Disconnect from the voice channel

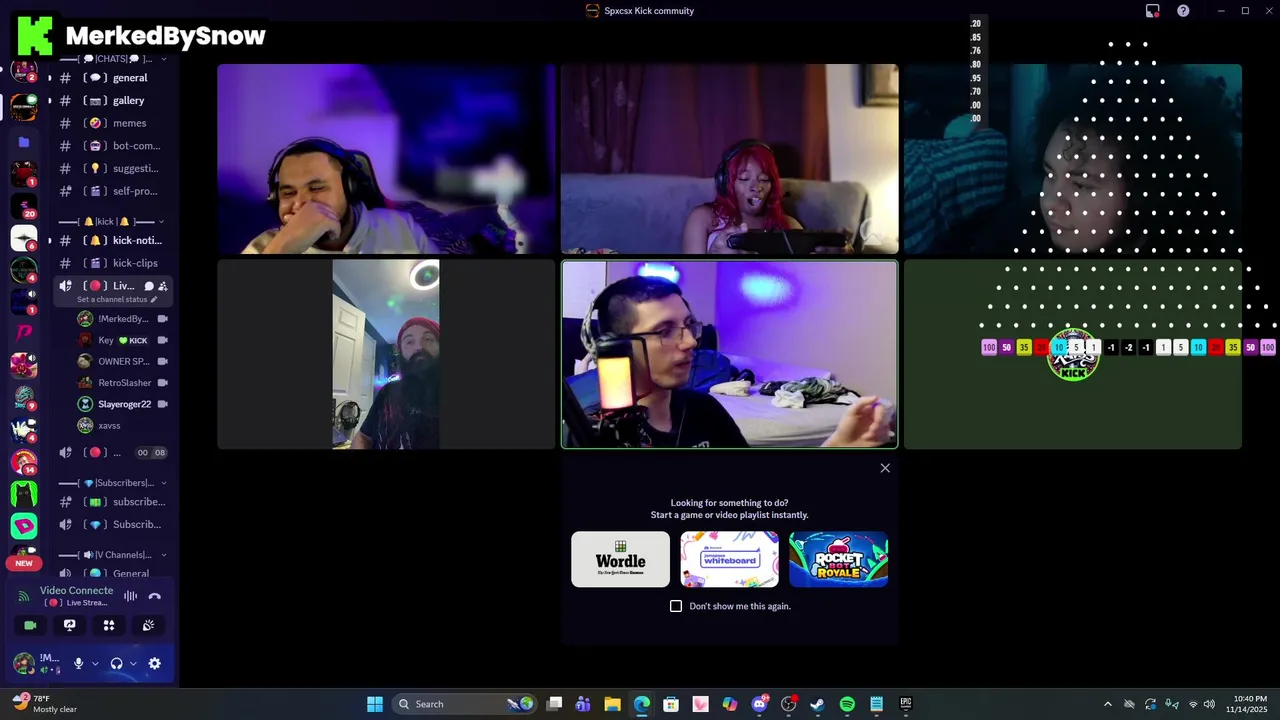[x=155, y=596]
